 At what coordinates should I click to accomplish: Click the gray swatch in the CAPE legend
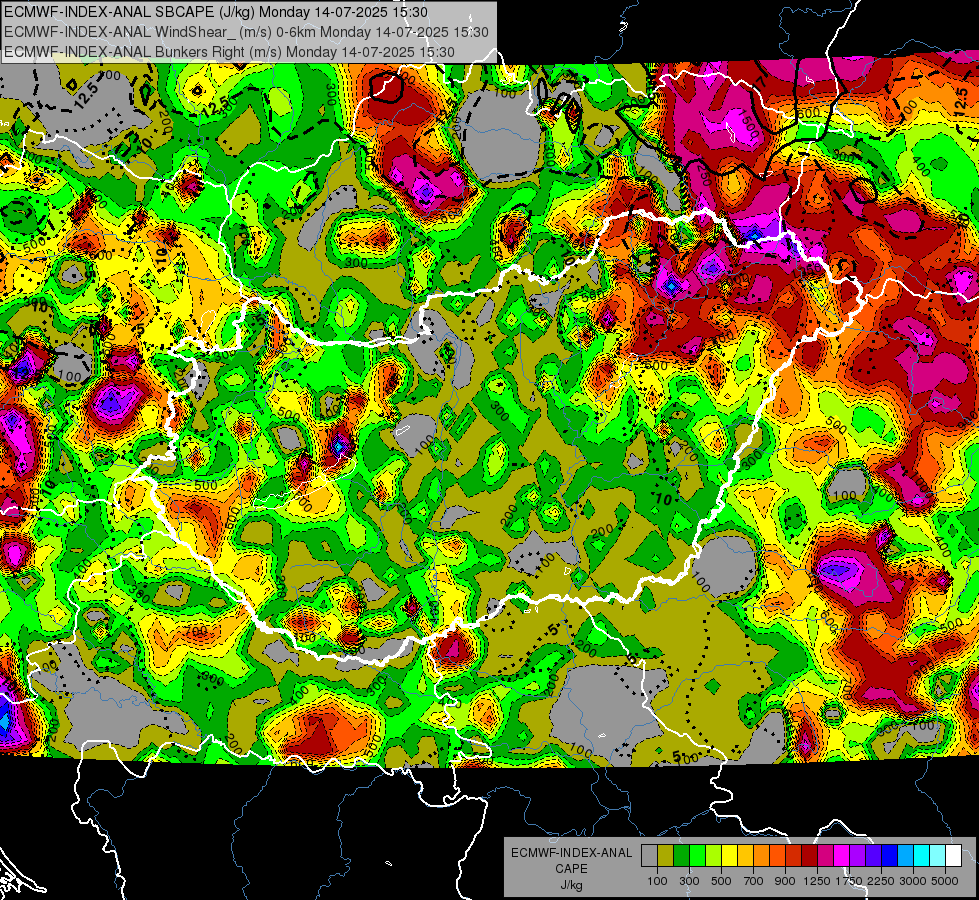[649, 856]
